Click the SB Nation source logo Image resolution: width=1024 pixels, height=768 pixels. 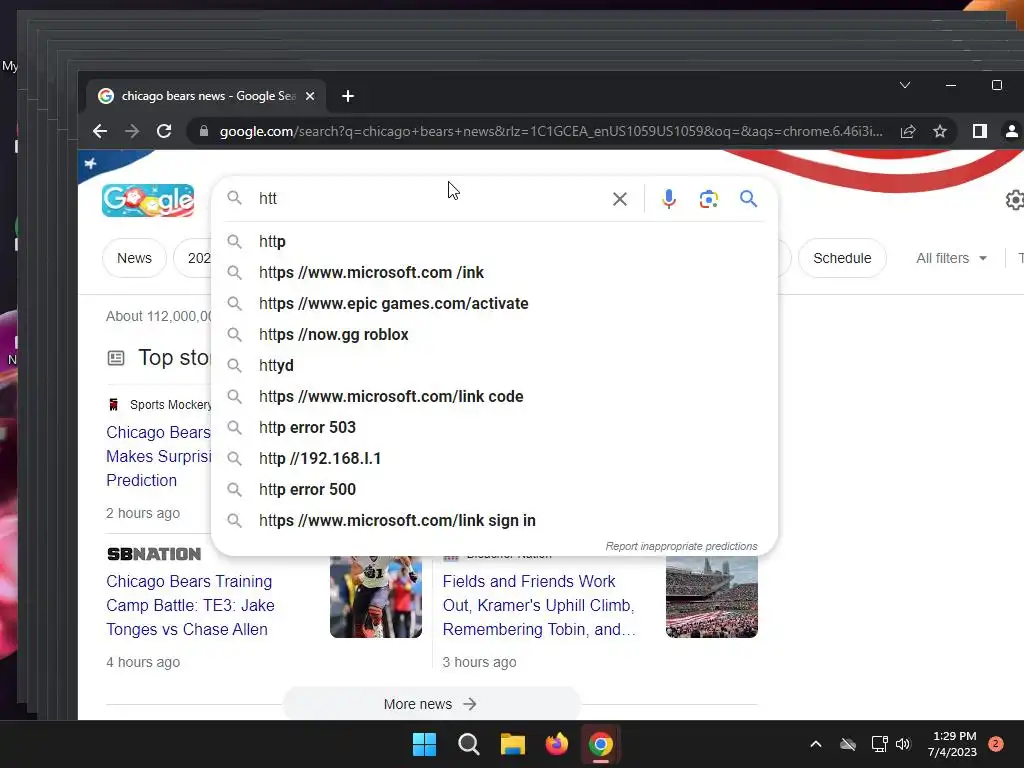154,554
